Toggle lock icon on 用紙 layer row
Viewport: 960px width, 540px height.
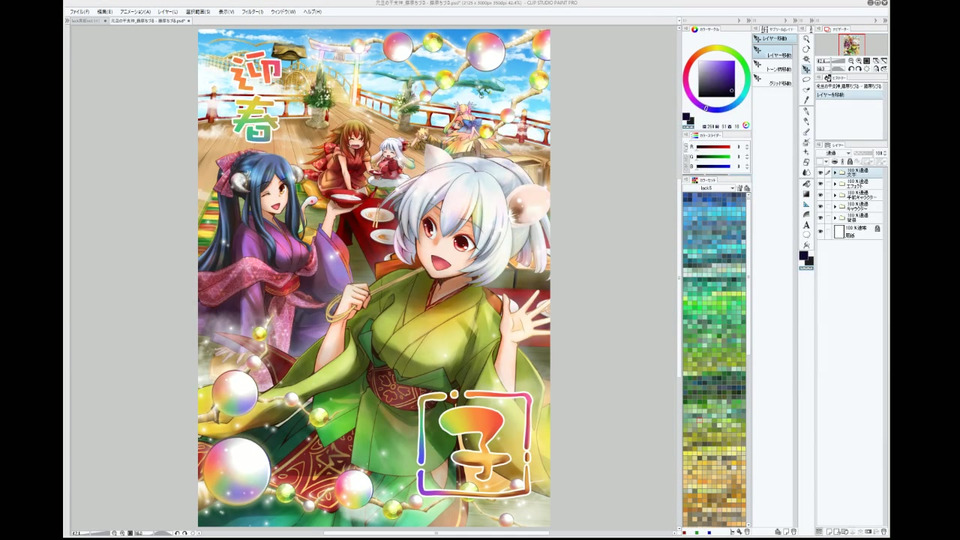877,228
